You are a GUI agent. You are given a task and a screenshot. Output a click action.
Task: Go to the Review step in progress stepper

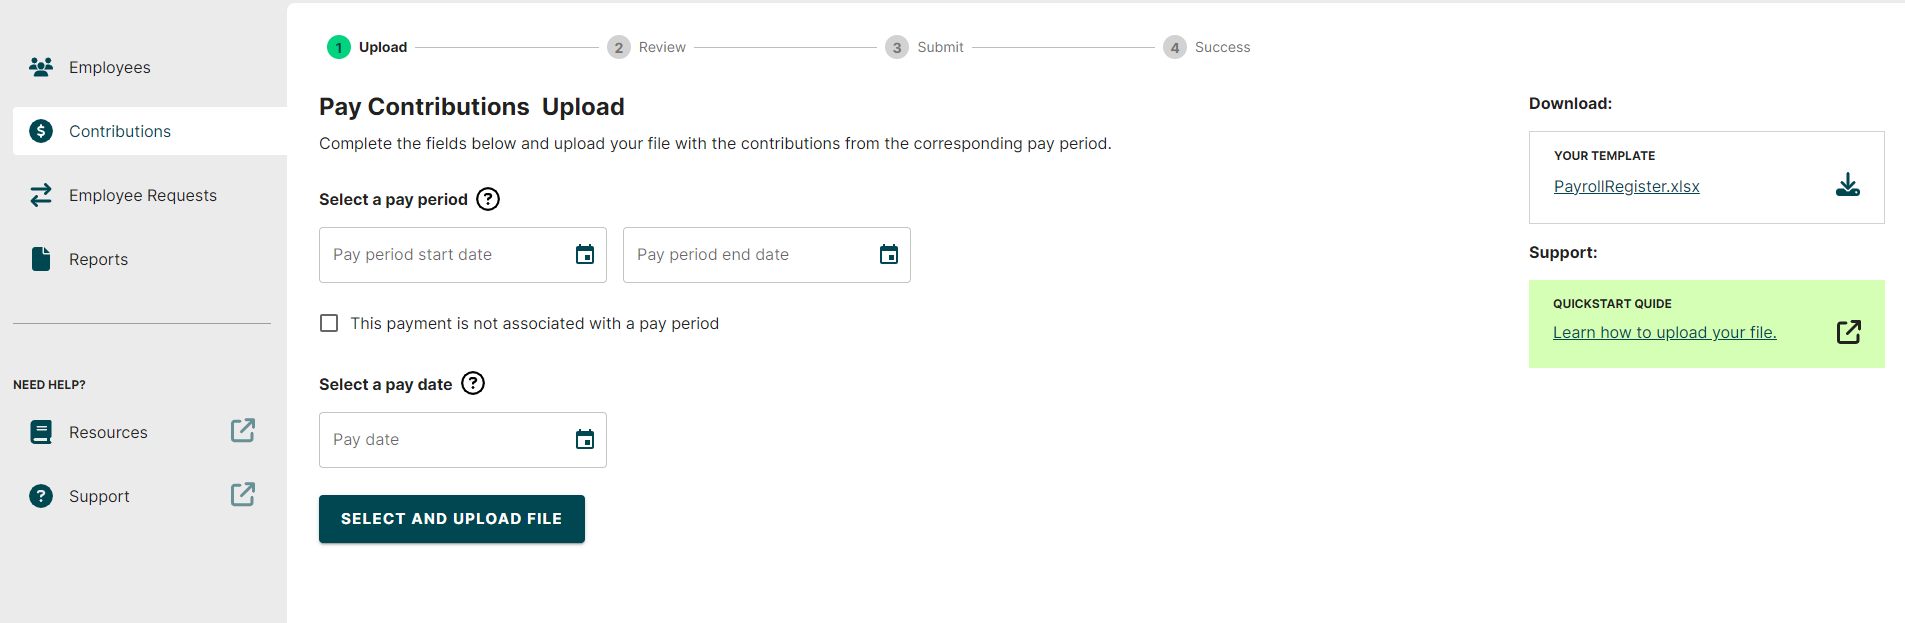(647, 47)
